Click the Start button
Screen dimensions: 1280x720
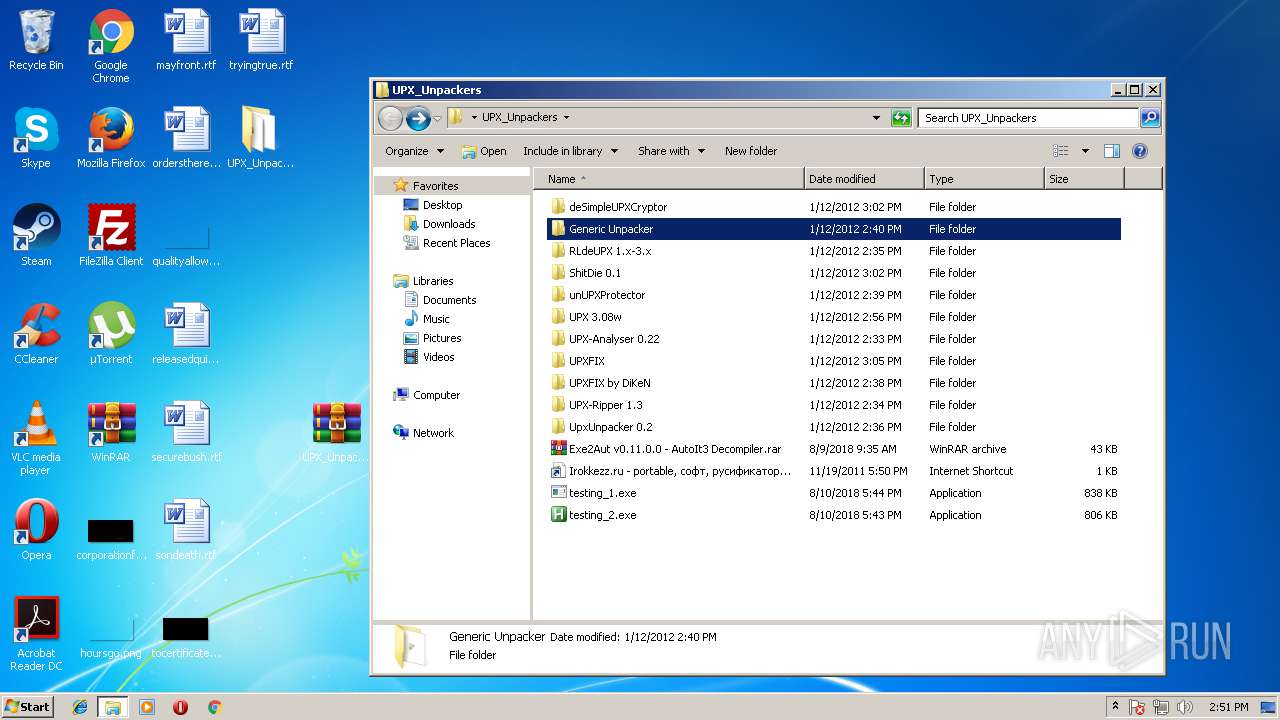coord(27,707)
